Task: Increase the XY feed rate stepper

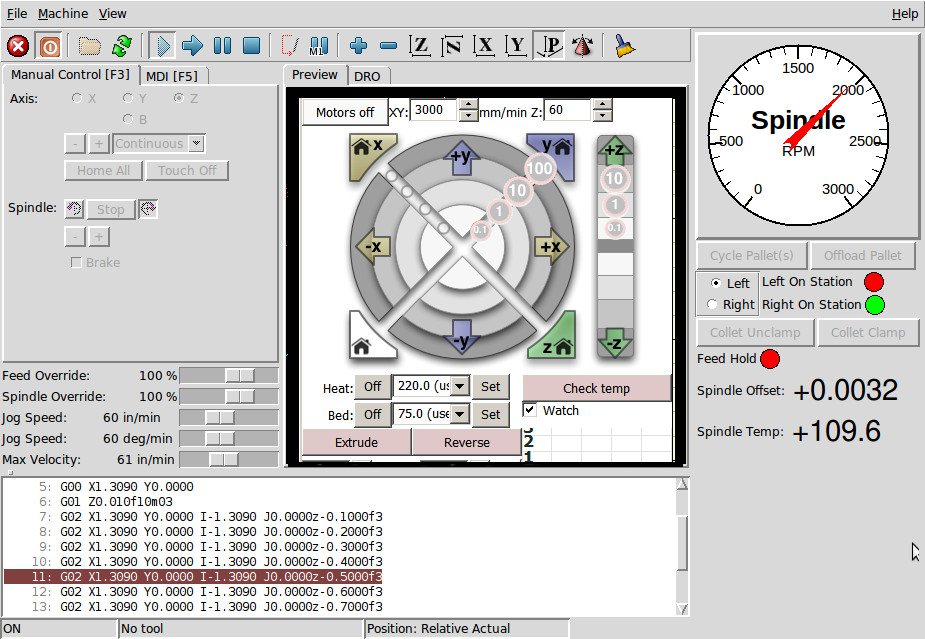Action: pos(468,104)
